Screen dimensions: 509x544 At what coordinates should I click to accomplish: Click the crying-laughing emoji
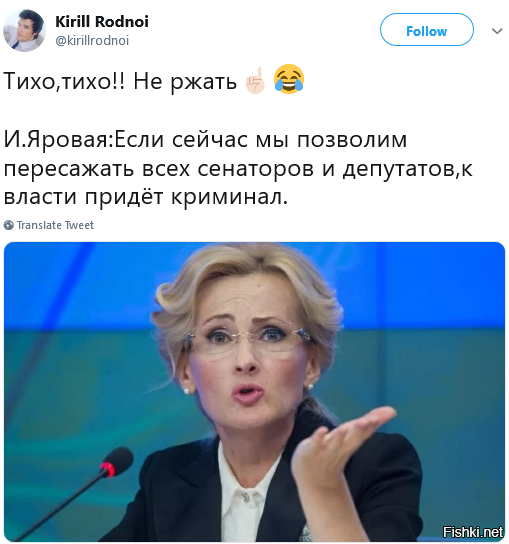(289, 79)
